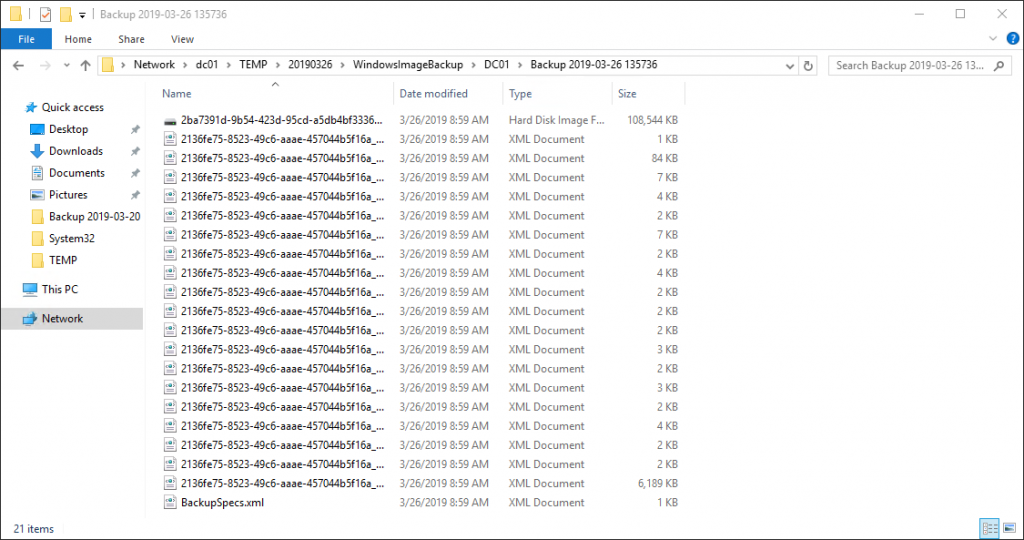Toggle the pin next to Downloads

(135, 152)
